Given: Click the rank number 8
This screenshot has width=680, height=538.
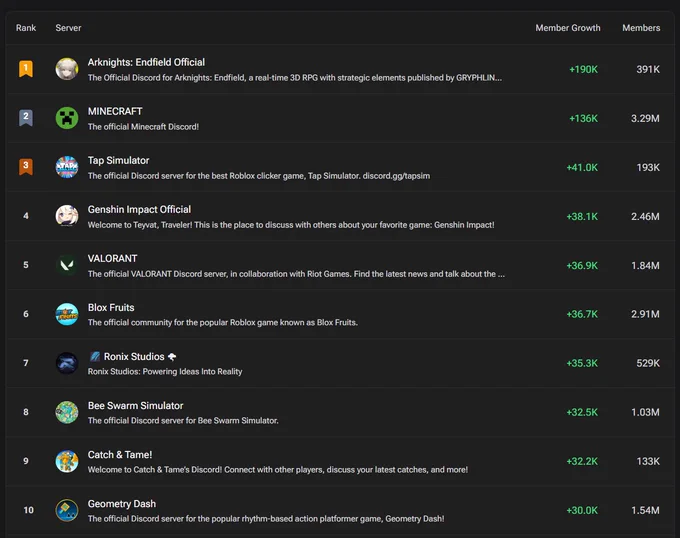Looking at the screenshot, I should pos(26,412).
